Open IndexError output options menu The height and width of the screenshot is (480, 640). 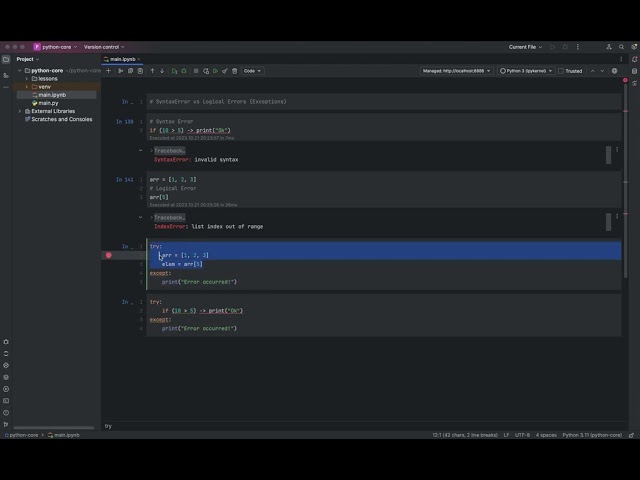click(617, 216)
